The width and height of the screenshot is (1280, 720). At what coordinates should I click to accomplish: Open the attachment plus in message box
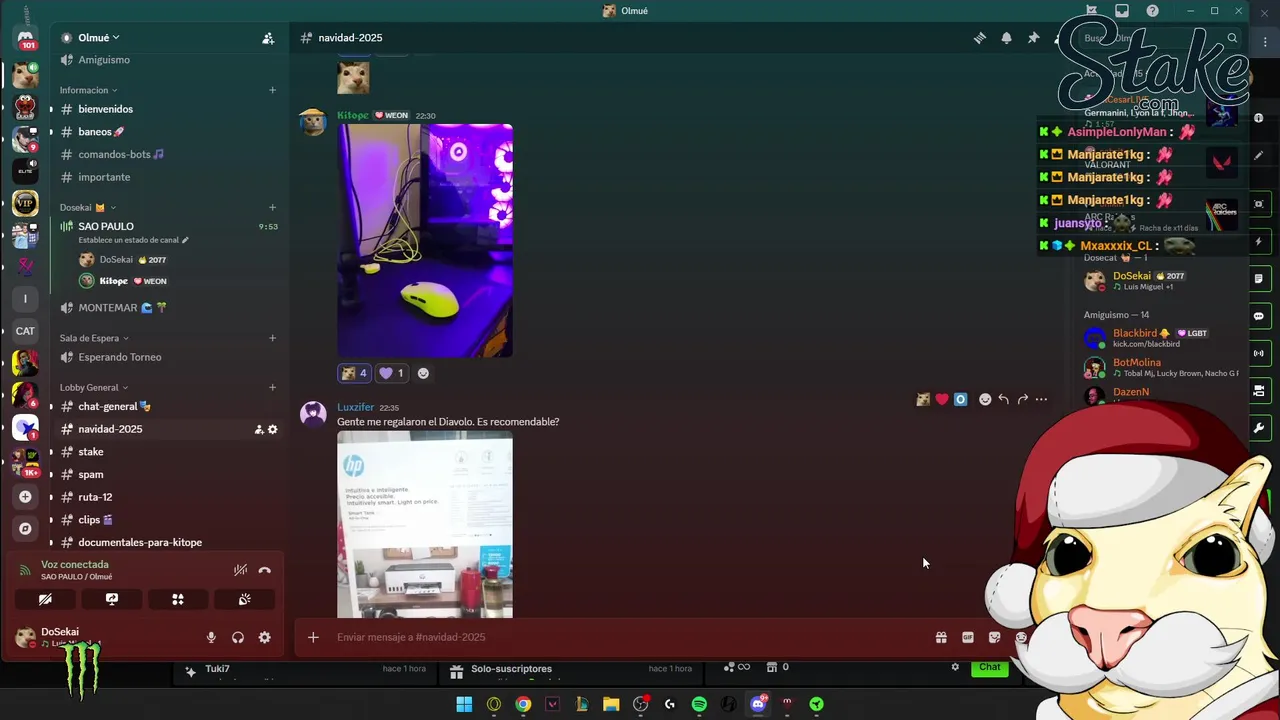click(313, 637)
